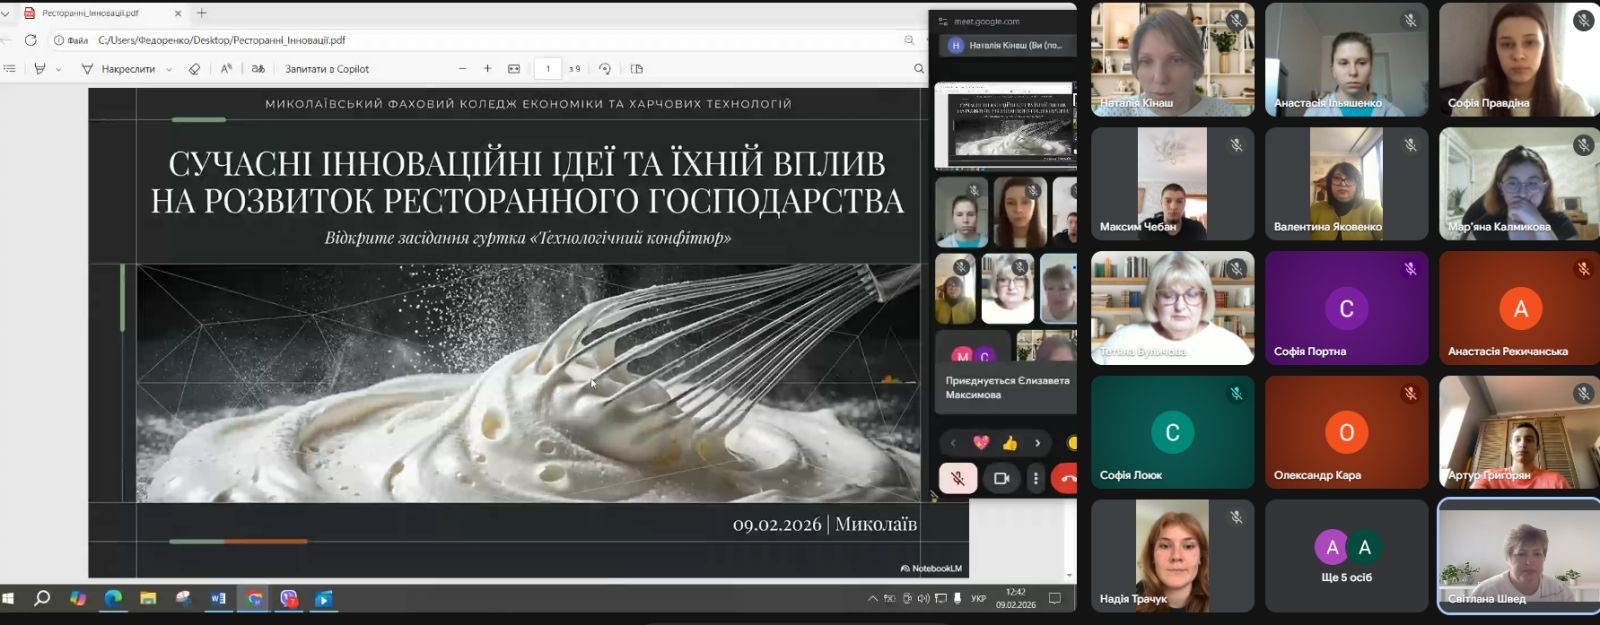Click Запитати в Copilot button

[327, 69]
